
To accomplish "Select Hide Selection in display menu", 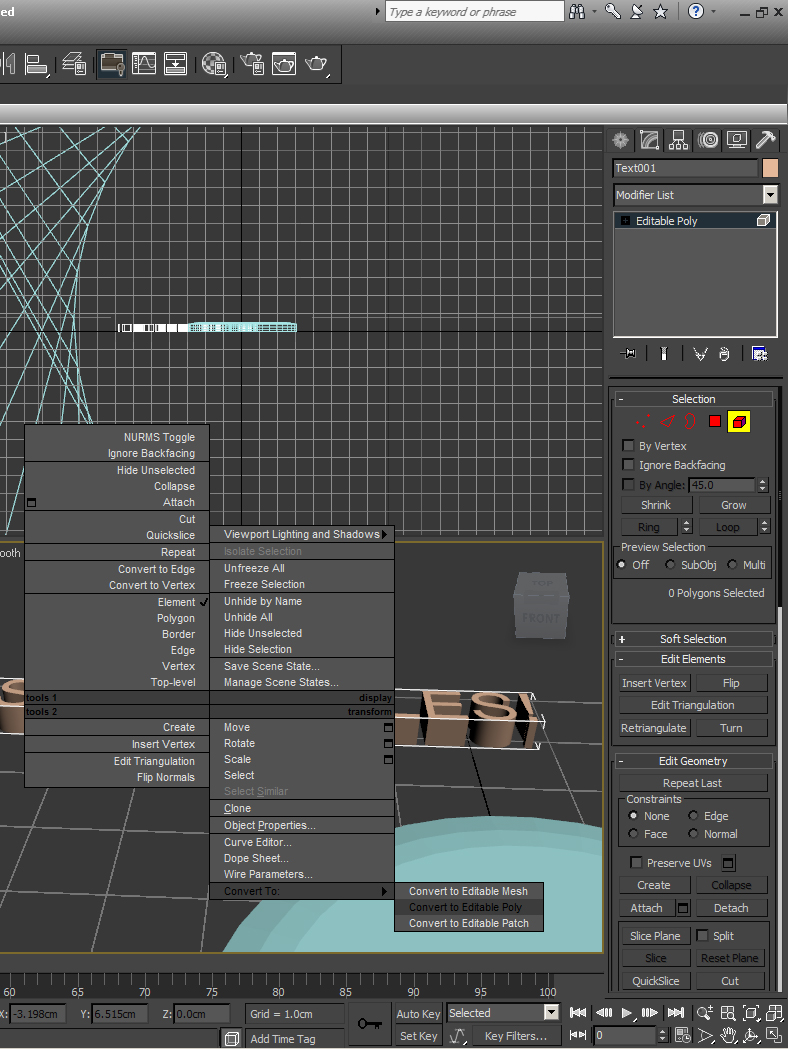I will 301,649.
